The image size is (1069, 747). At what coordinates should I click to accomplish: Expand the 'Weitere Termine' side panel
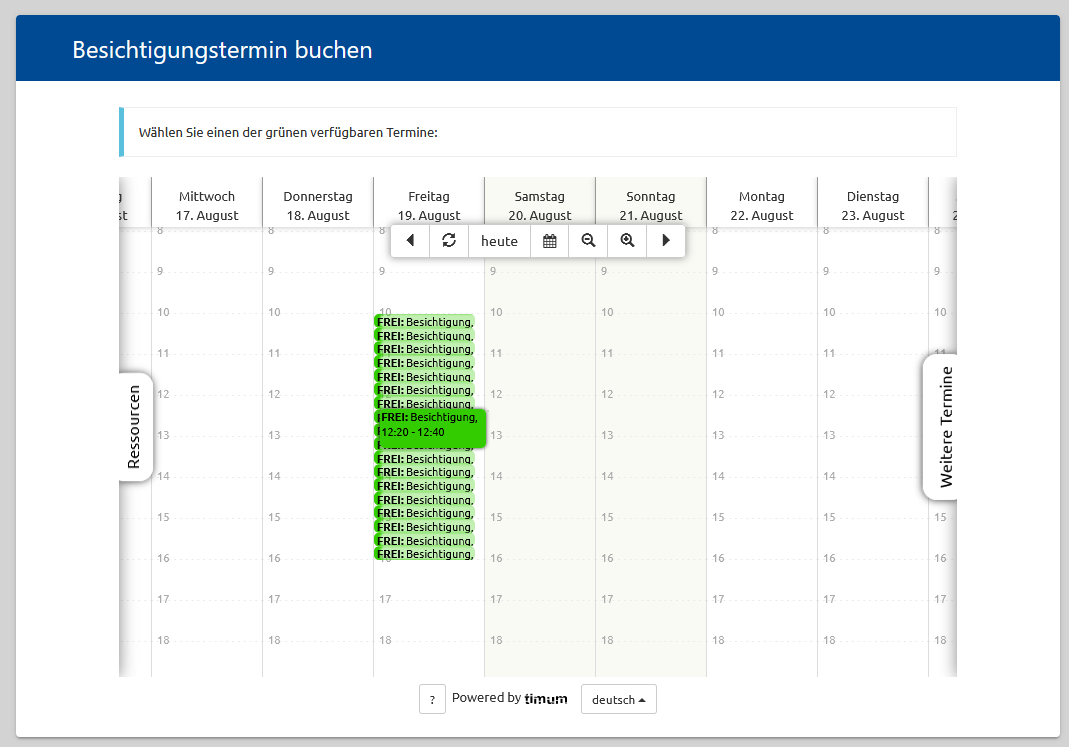[x=945, y=427]
